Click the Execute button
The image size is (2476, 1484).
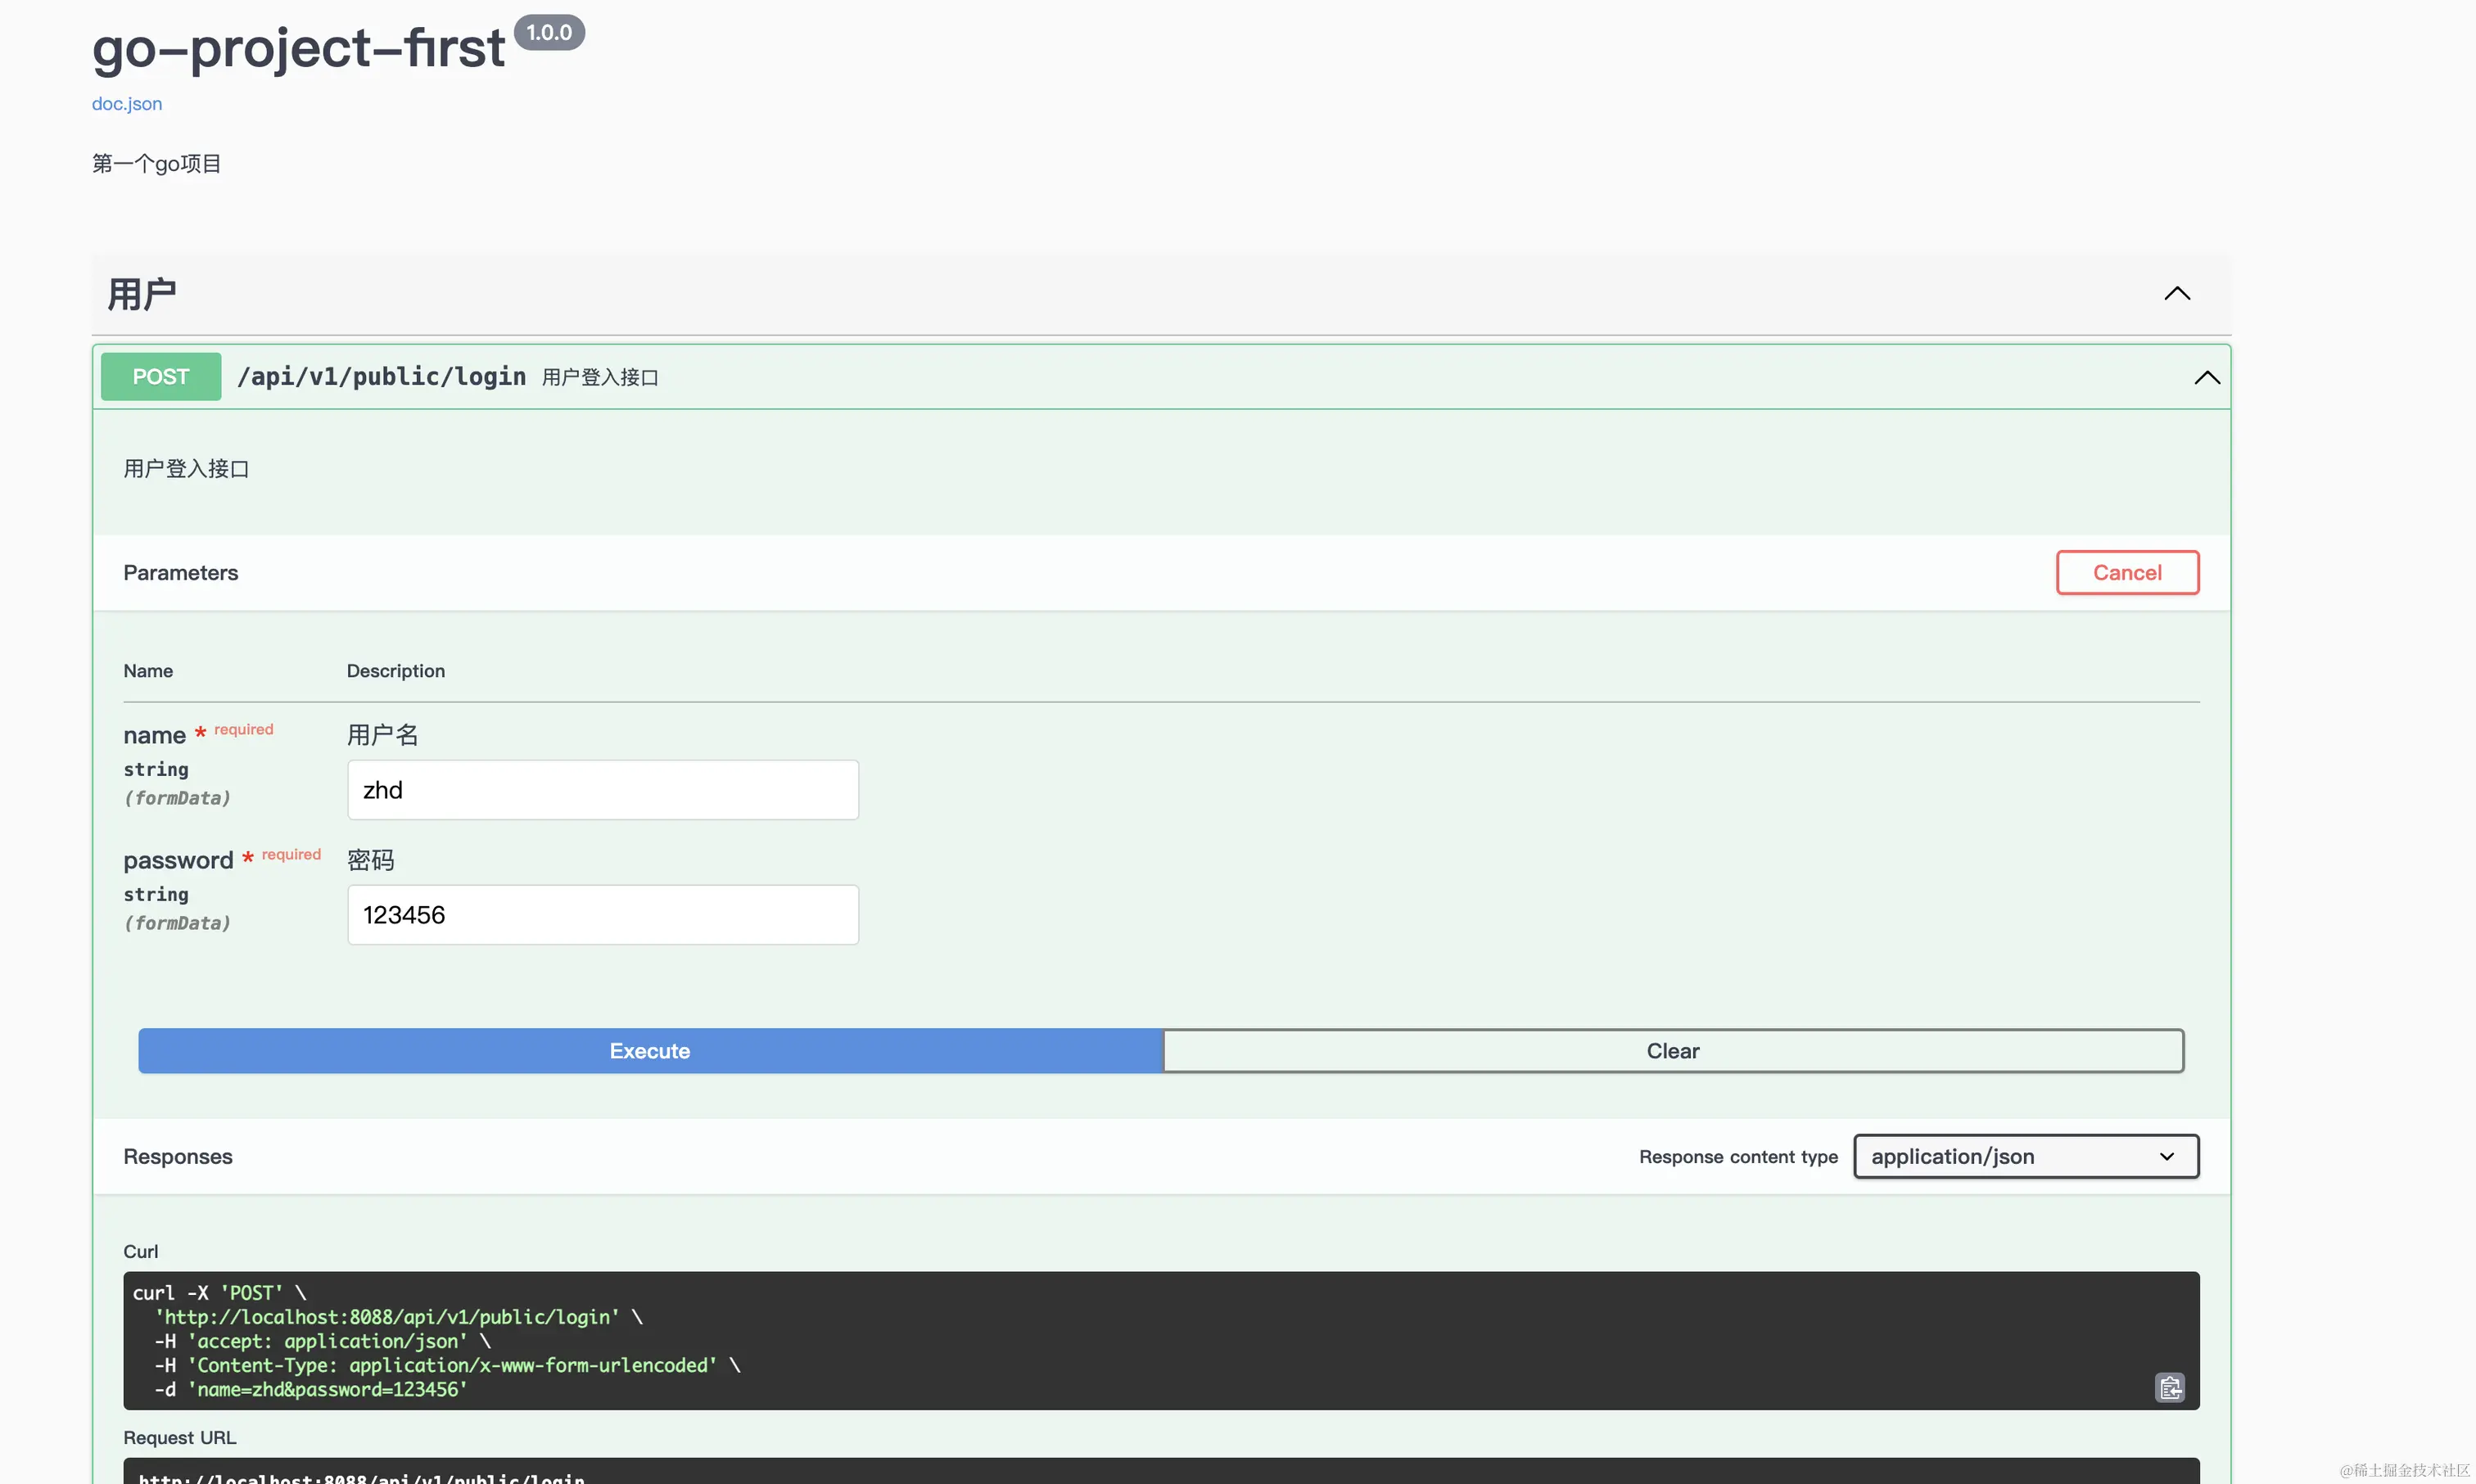coord(650,1050)
